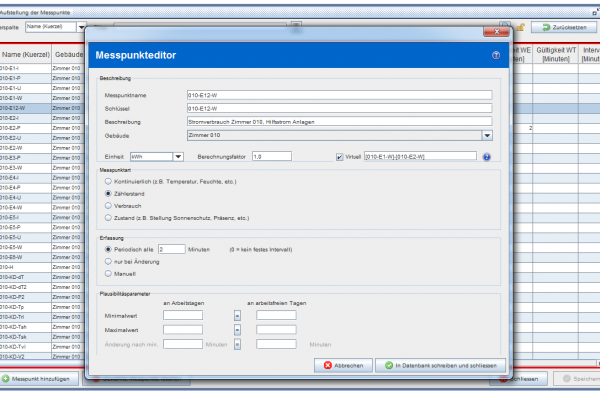
Task: Click Abbrechen to cancel editing
Action: (342, 366)
